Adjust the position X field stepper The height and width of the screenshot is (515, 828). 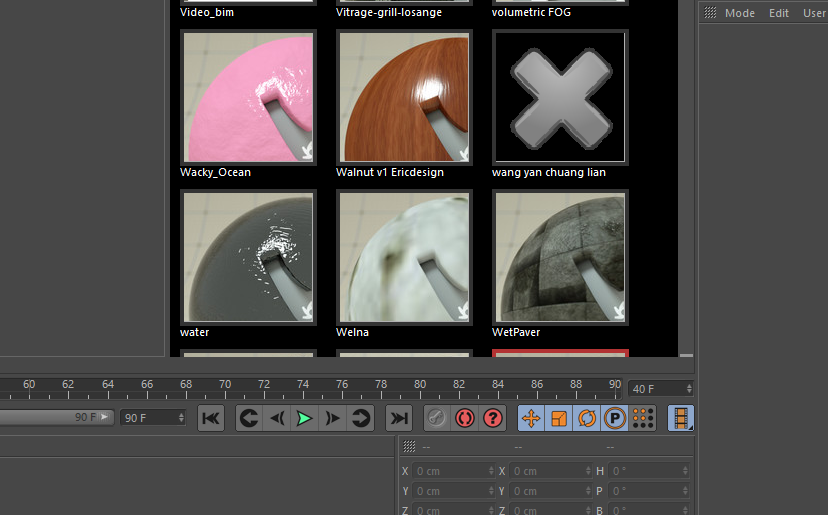pyautogui.click(x=491, y=471)
